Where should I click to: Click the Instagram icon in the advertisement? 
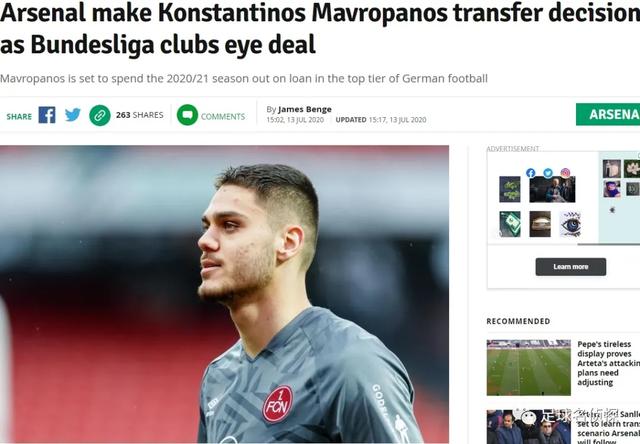tap(565, 173)
